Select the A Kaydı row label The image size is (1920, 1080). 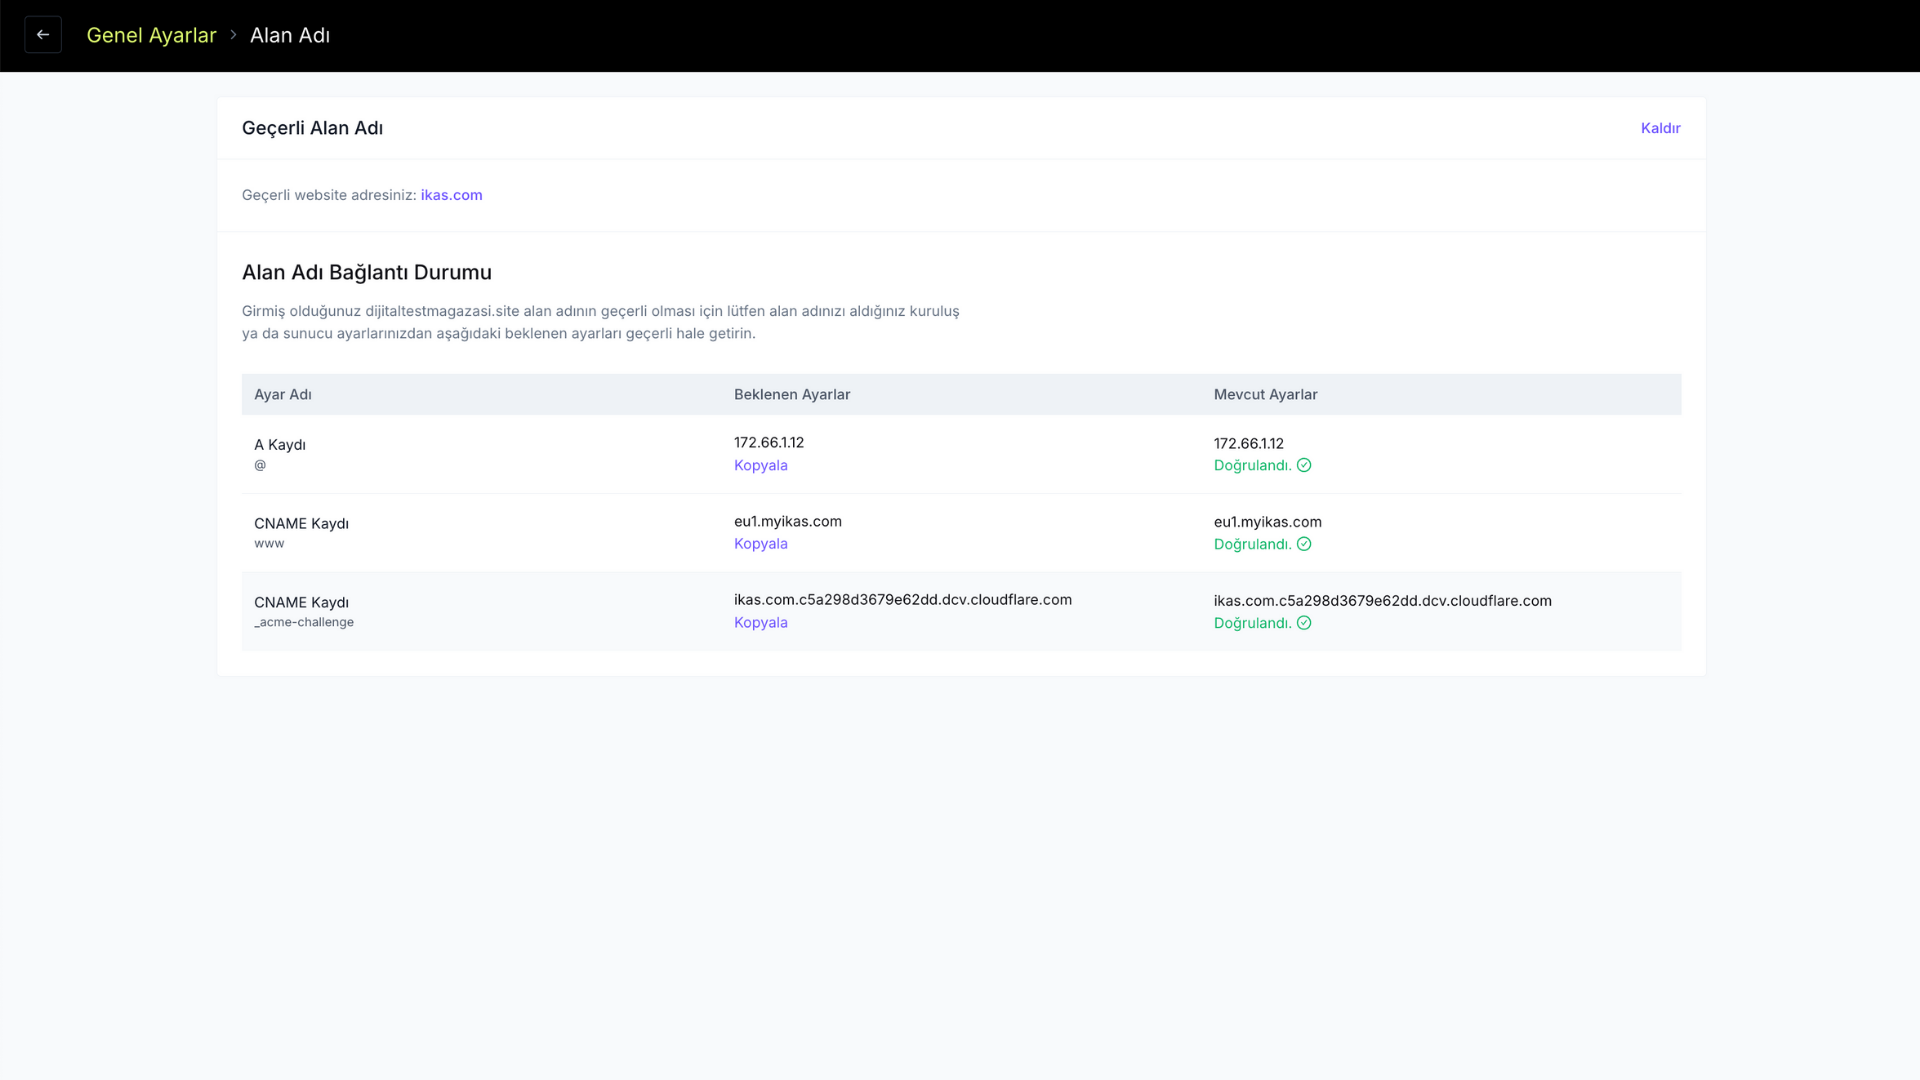(x=280, y=445)
